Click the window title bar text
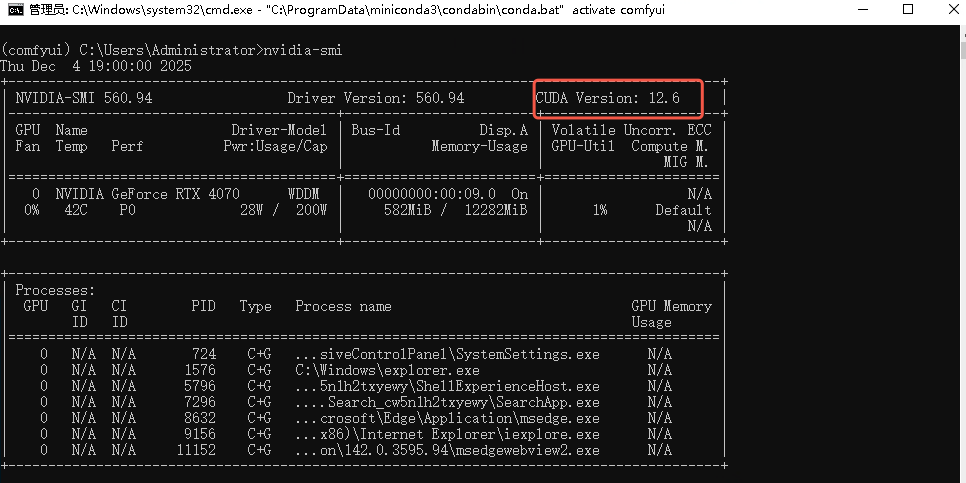The image size is (966, 483). coord(347,10)
